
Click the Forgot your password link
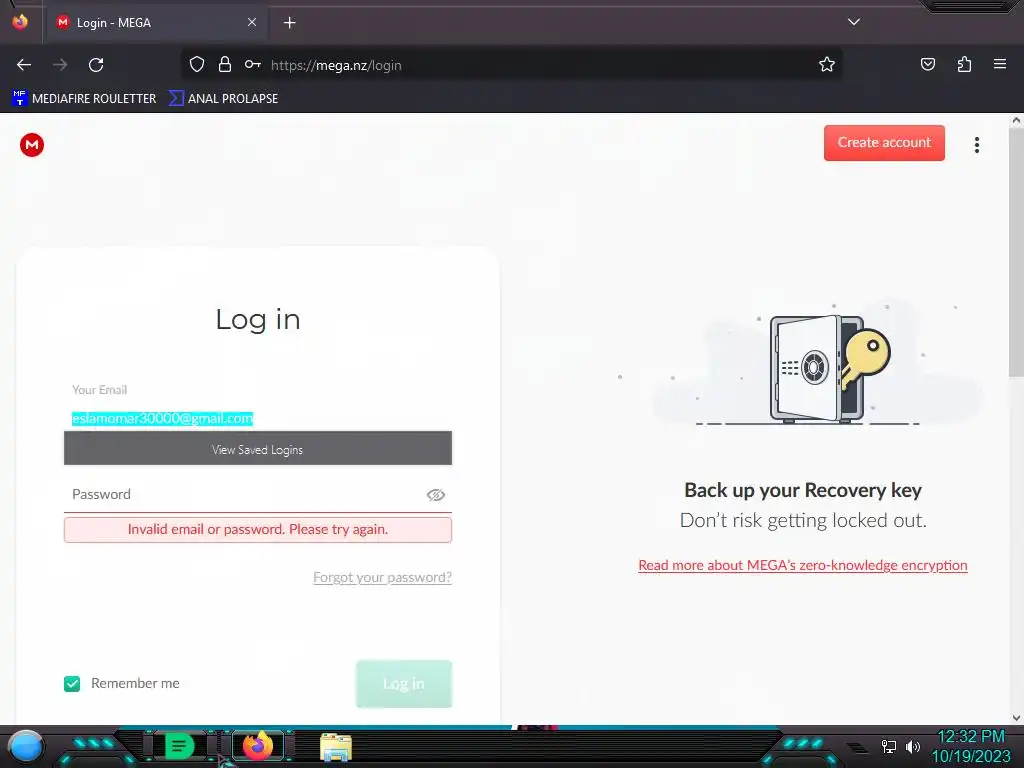coord(382,577)
